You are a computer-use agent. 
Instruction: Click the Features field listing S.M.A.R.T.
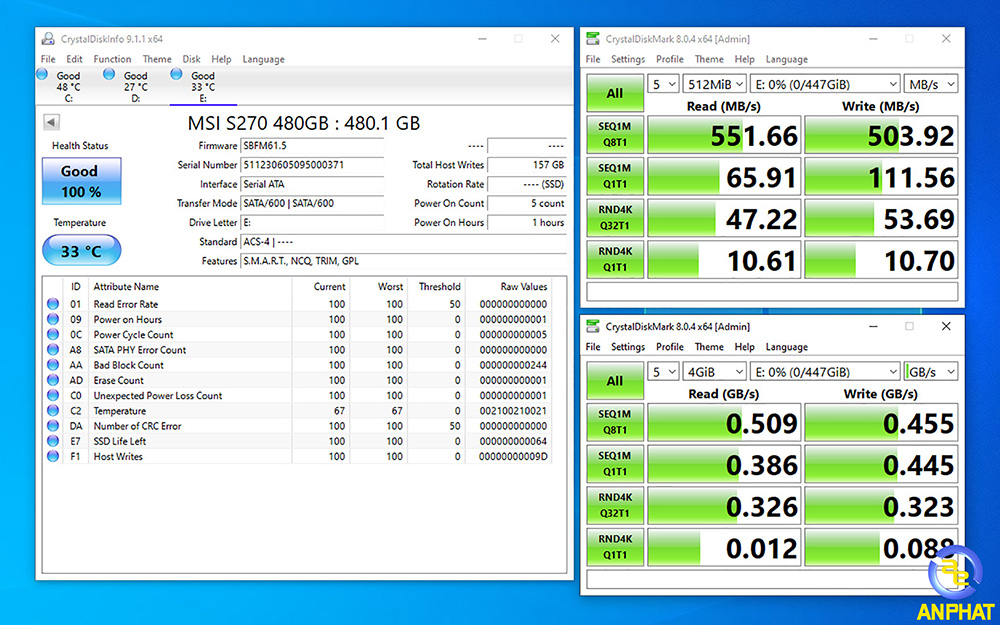(x=403, y=261)
